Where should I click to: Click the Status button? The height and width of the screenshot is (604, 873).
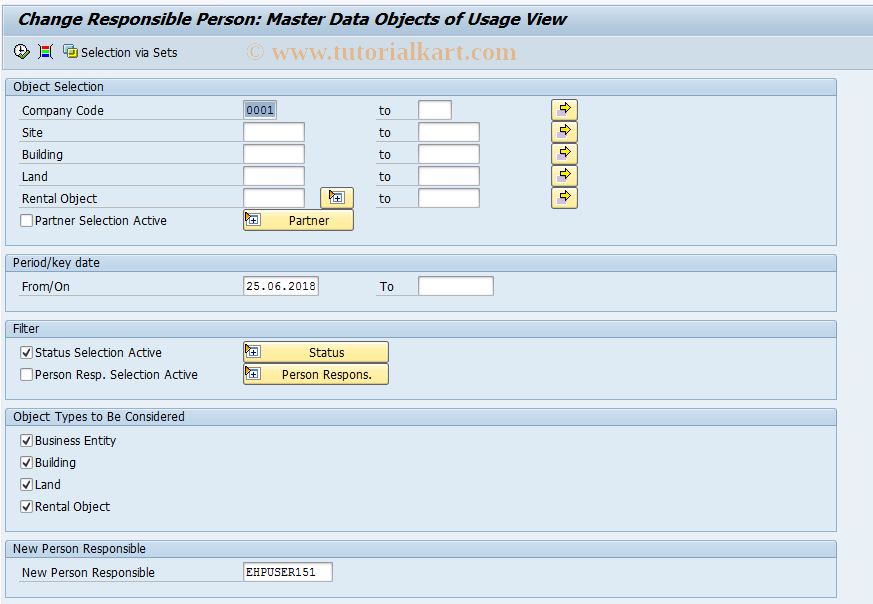point(316,352)
